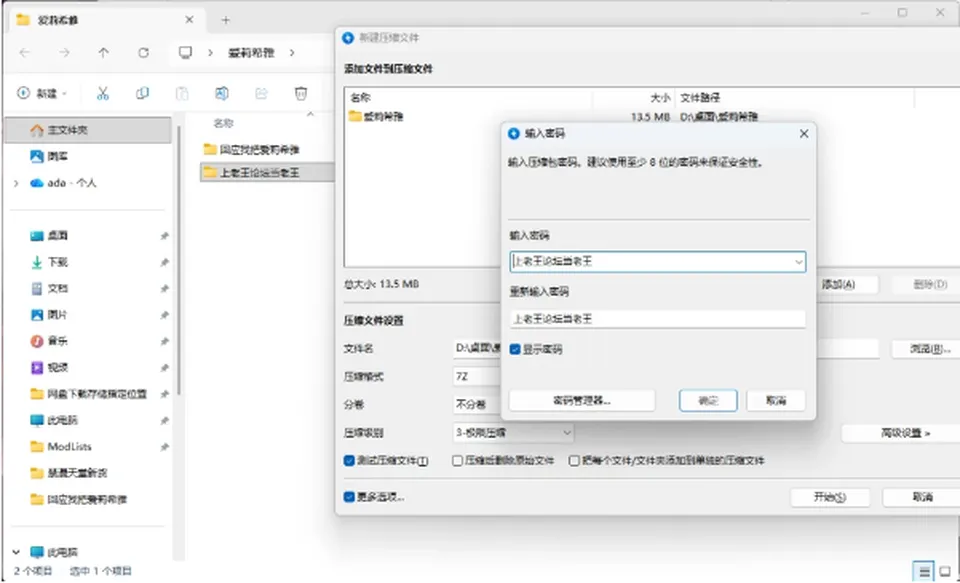This screenshot has width=960, height=583.
Task: Expand the ada OneDrive tree node
Action: (16, 182)
